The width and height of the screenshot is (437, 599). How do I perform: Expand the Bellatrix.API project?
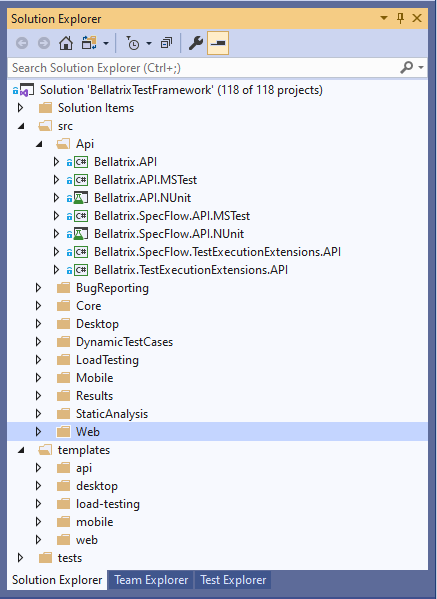[x=56, y=162]
